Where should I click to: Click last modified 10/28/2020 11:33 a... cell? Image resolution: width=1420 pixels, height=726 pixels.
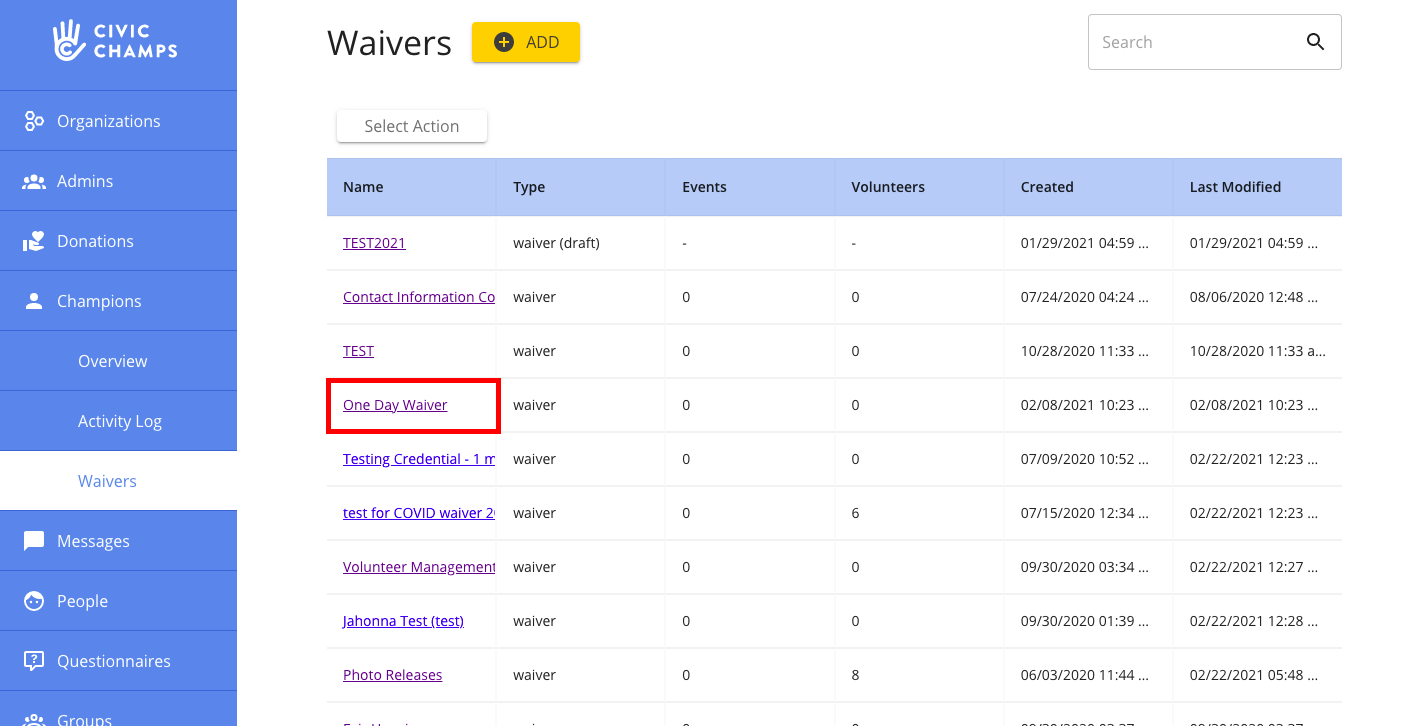click(x=1258, y=351)
